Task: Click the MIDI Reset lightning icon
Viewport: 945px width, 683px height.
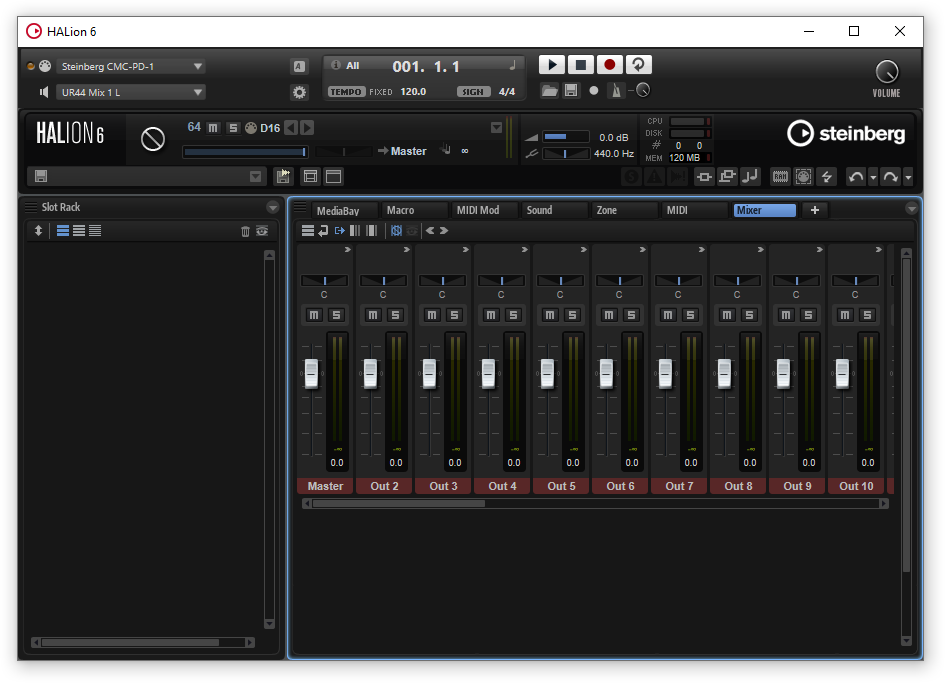Action: 827,177
